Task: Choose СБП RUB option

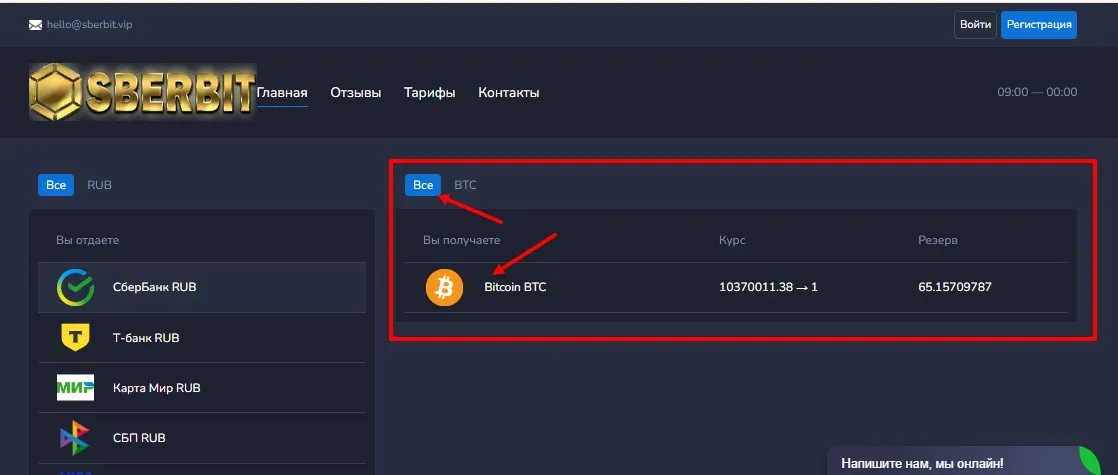Action: [x=202, y=438]
